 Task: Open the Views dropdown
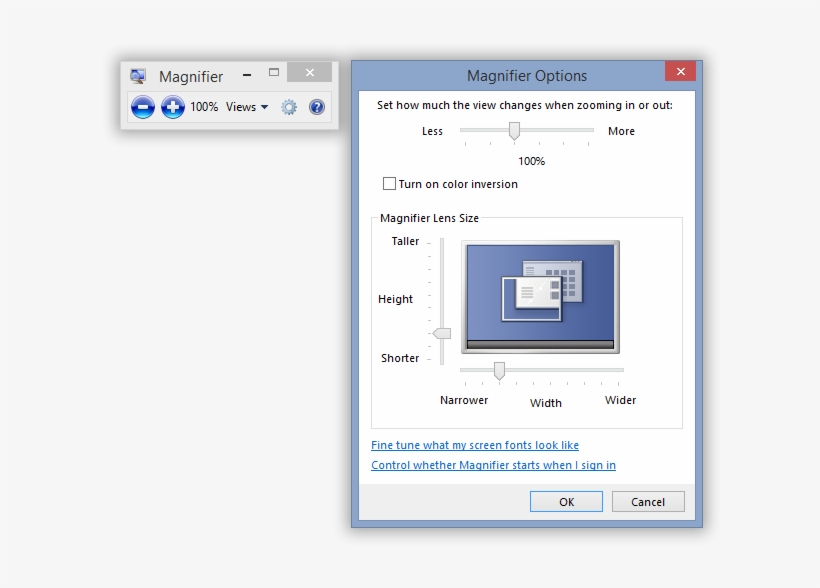click(x=243, y=107)
